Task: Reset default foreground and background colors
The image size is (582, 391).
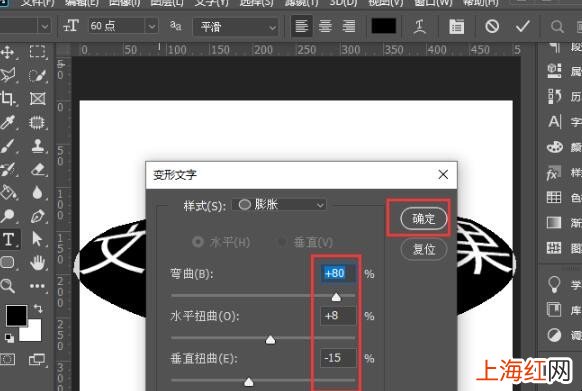Action: (x=9, y=338)
